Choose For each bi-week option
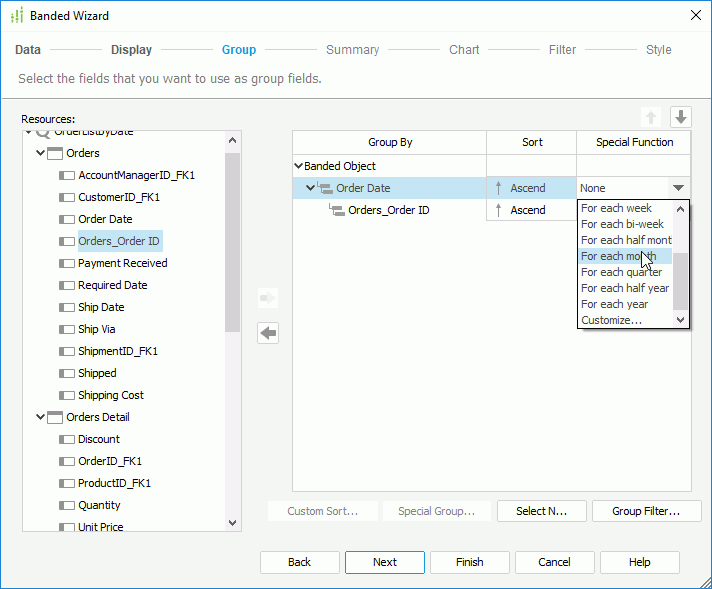 tap(625, 224)
